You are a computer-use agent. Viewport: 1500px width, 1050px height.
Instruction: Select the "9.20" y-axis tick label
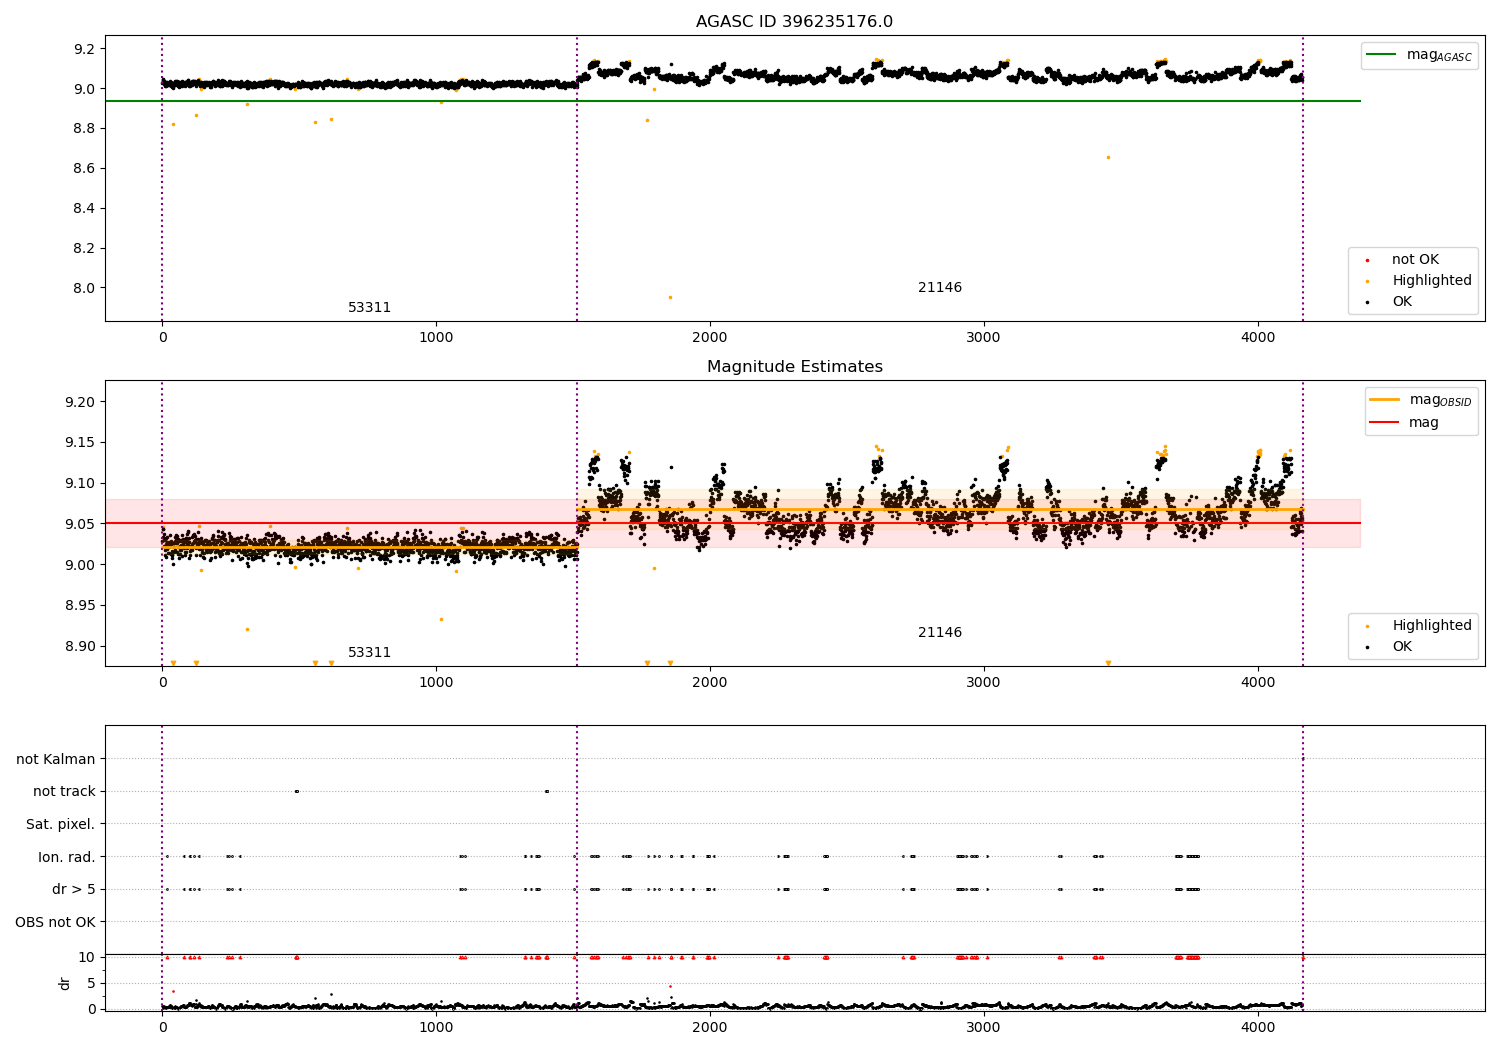(x=80, y=402)
